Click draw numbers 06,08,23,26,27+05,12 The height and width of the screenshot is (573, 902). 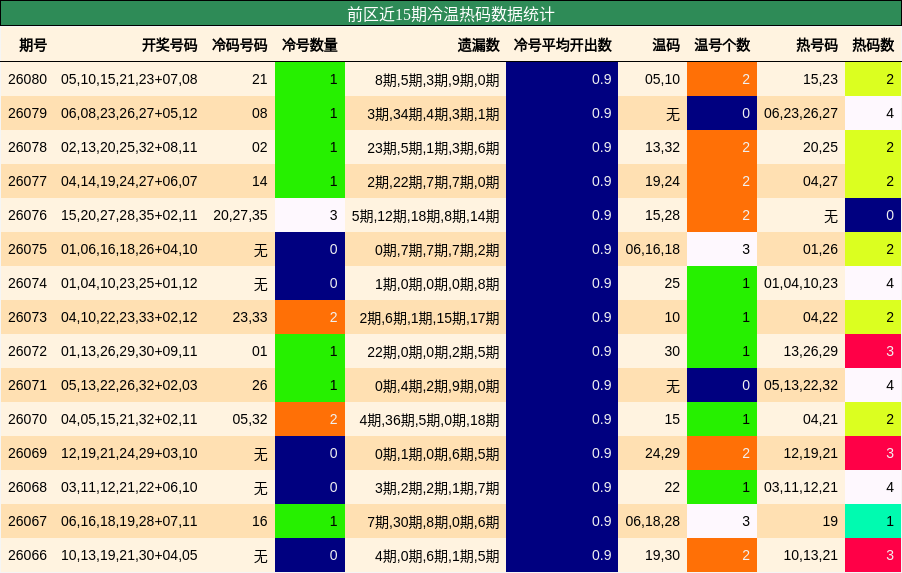[129, 113]
